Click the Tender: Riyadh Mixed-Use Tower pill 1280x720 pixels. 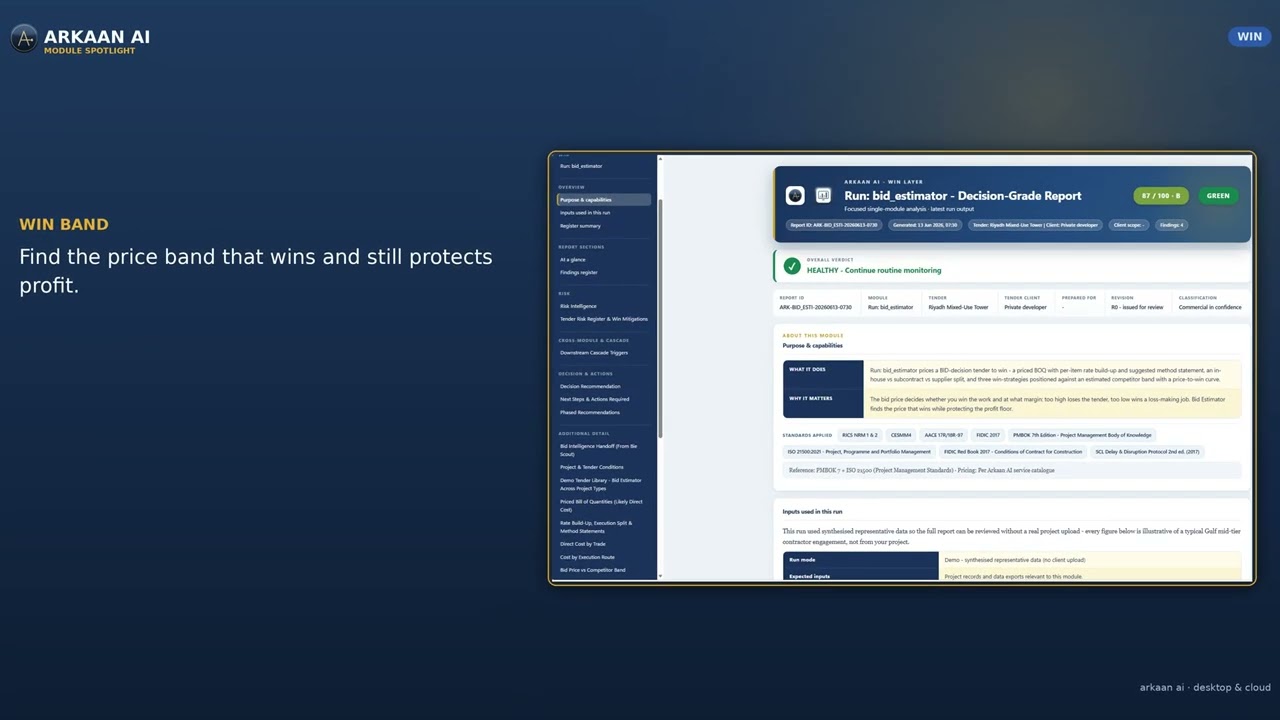1035,225
